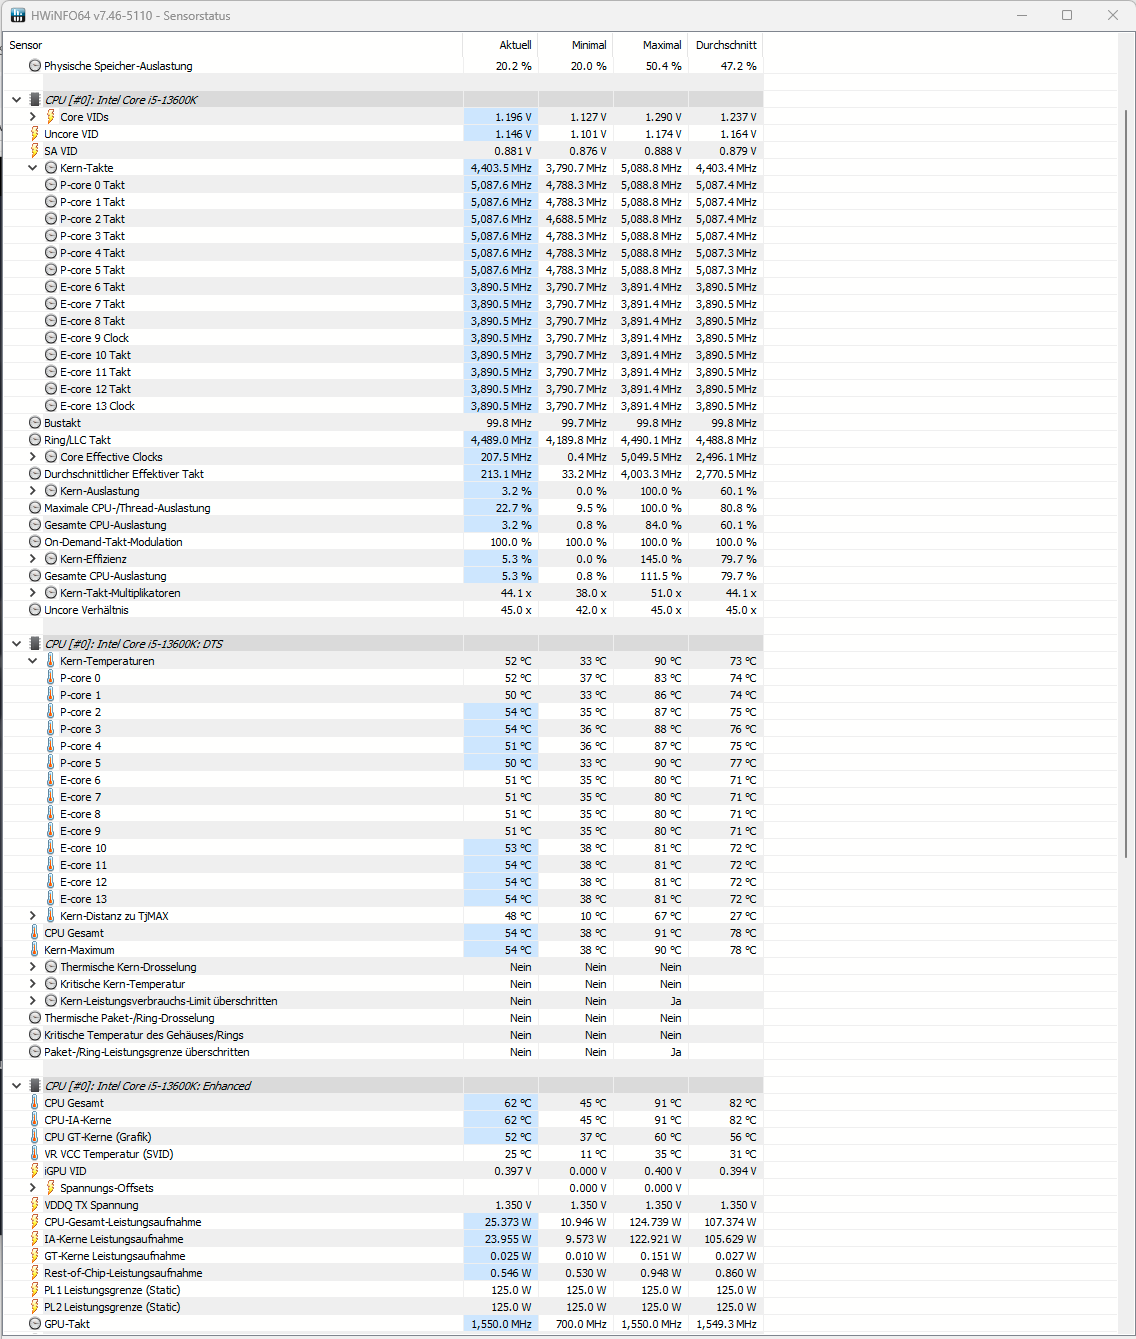Click the lightning icon of CPU-Gesamt-Leistungsaufnahme
The width and height of the screenshot is (1136, 1339).
pyautogui.click(x=35, y=1222)
